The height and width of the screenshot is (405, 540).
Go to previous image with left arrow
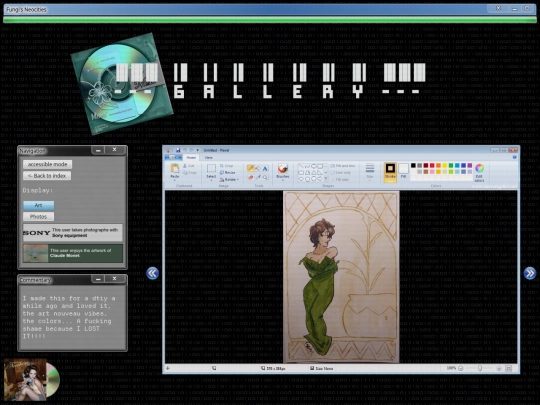click(152, 273)
